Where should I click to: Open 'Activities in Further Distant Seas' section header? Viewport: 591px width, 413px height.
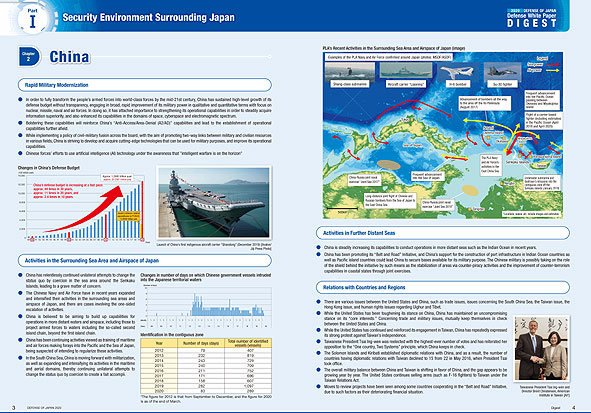tap(443, 233)
